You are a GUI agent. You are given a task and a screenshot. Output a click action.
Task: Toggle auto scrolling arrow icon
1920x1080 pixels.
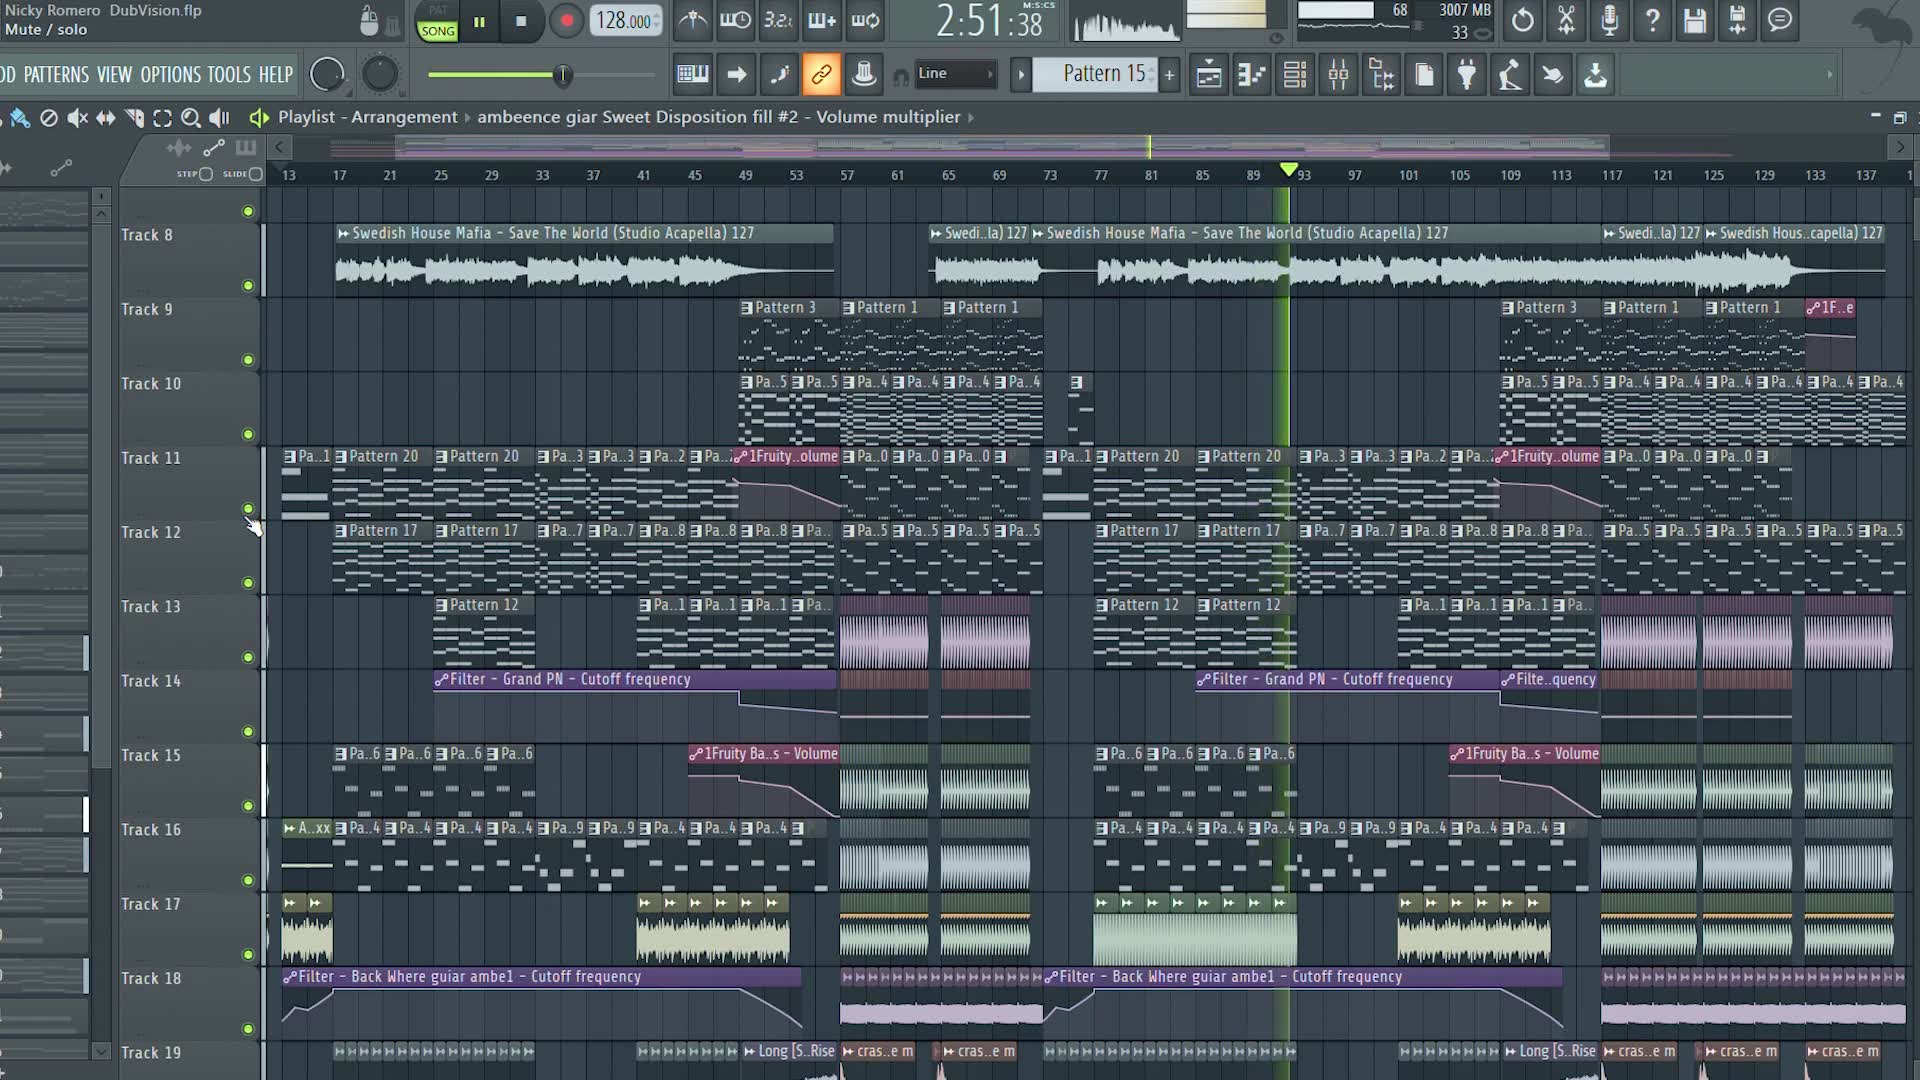[736, 74]
